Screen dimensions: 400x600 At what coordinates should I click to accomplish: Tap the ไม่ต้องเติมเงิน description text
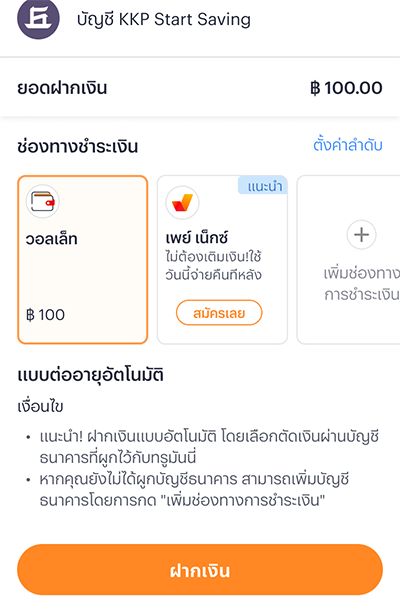pos(214,266)
